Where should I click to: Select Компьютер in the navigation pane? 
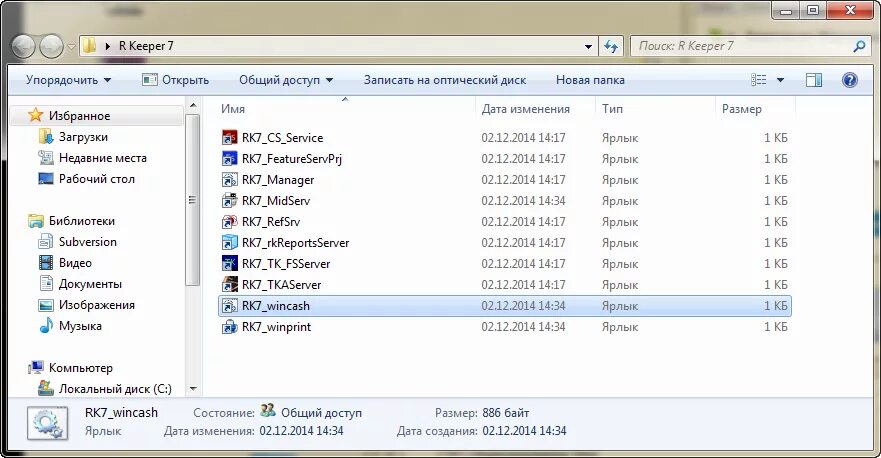pos(80,368)
